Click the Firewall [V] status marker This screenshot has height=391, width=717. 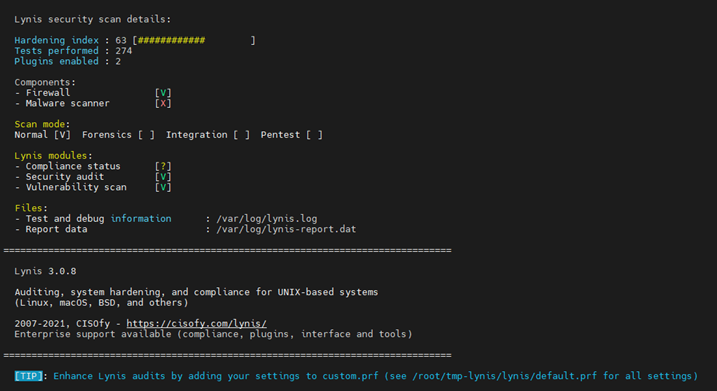[x=163, y=93]
